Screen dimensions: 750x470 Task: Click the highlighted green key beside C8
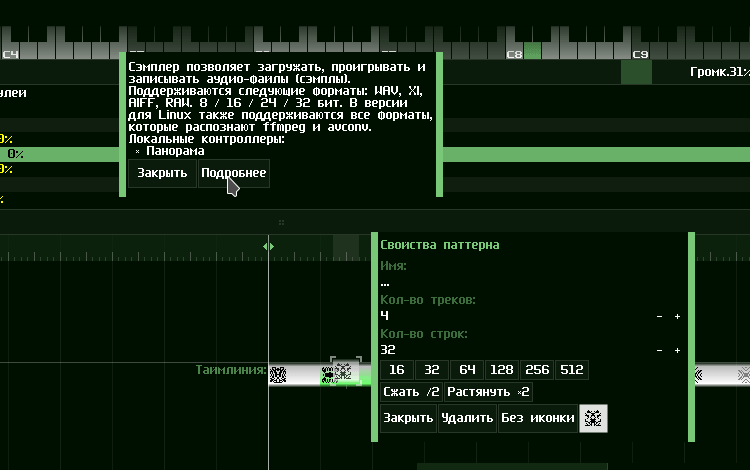coord(532,51)
